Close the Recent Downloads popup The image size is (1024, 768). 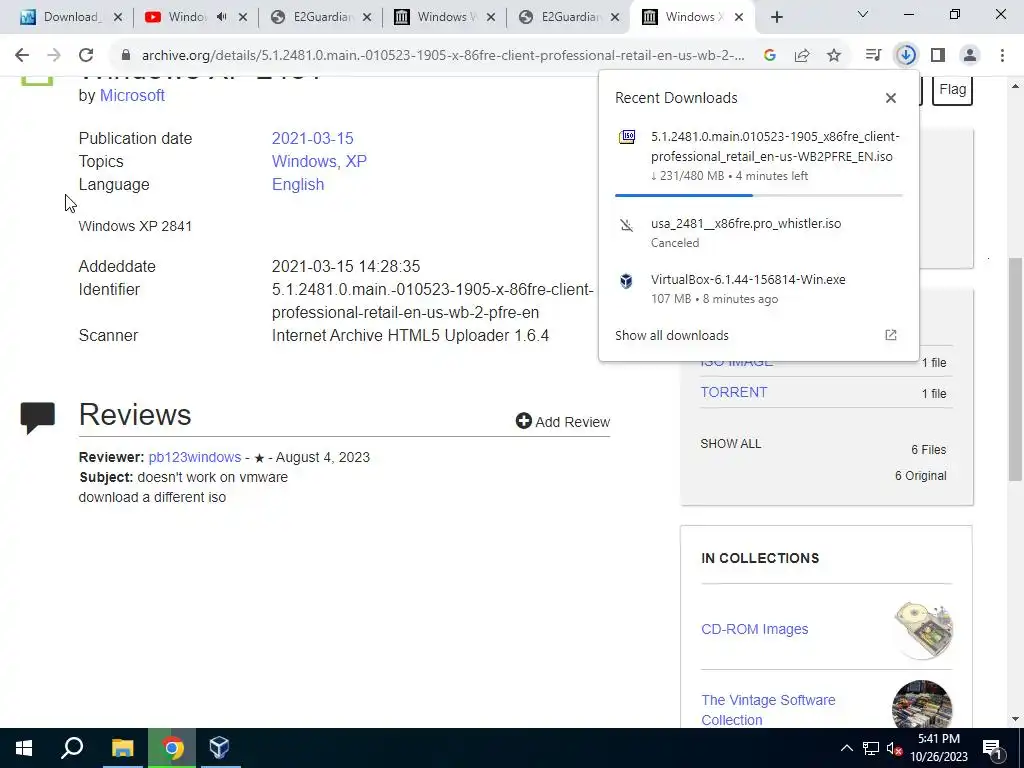click(x=891, y=98)
